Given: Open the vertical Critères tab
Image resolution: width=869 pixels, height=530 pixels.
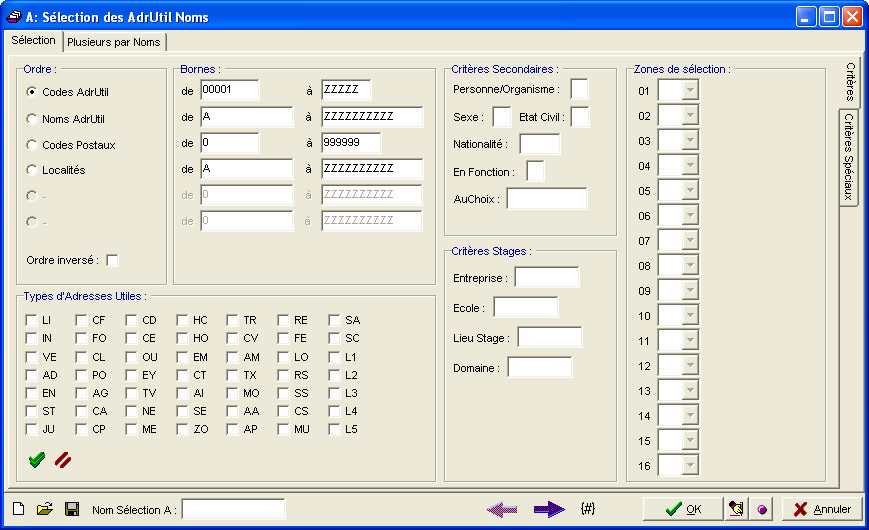Looking at the screenshot, I should (x=850, y=81).
